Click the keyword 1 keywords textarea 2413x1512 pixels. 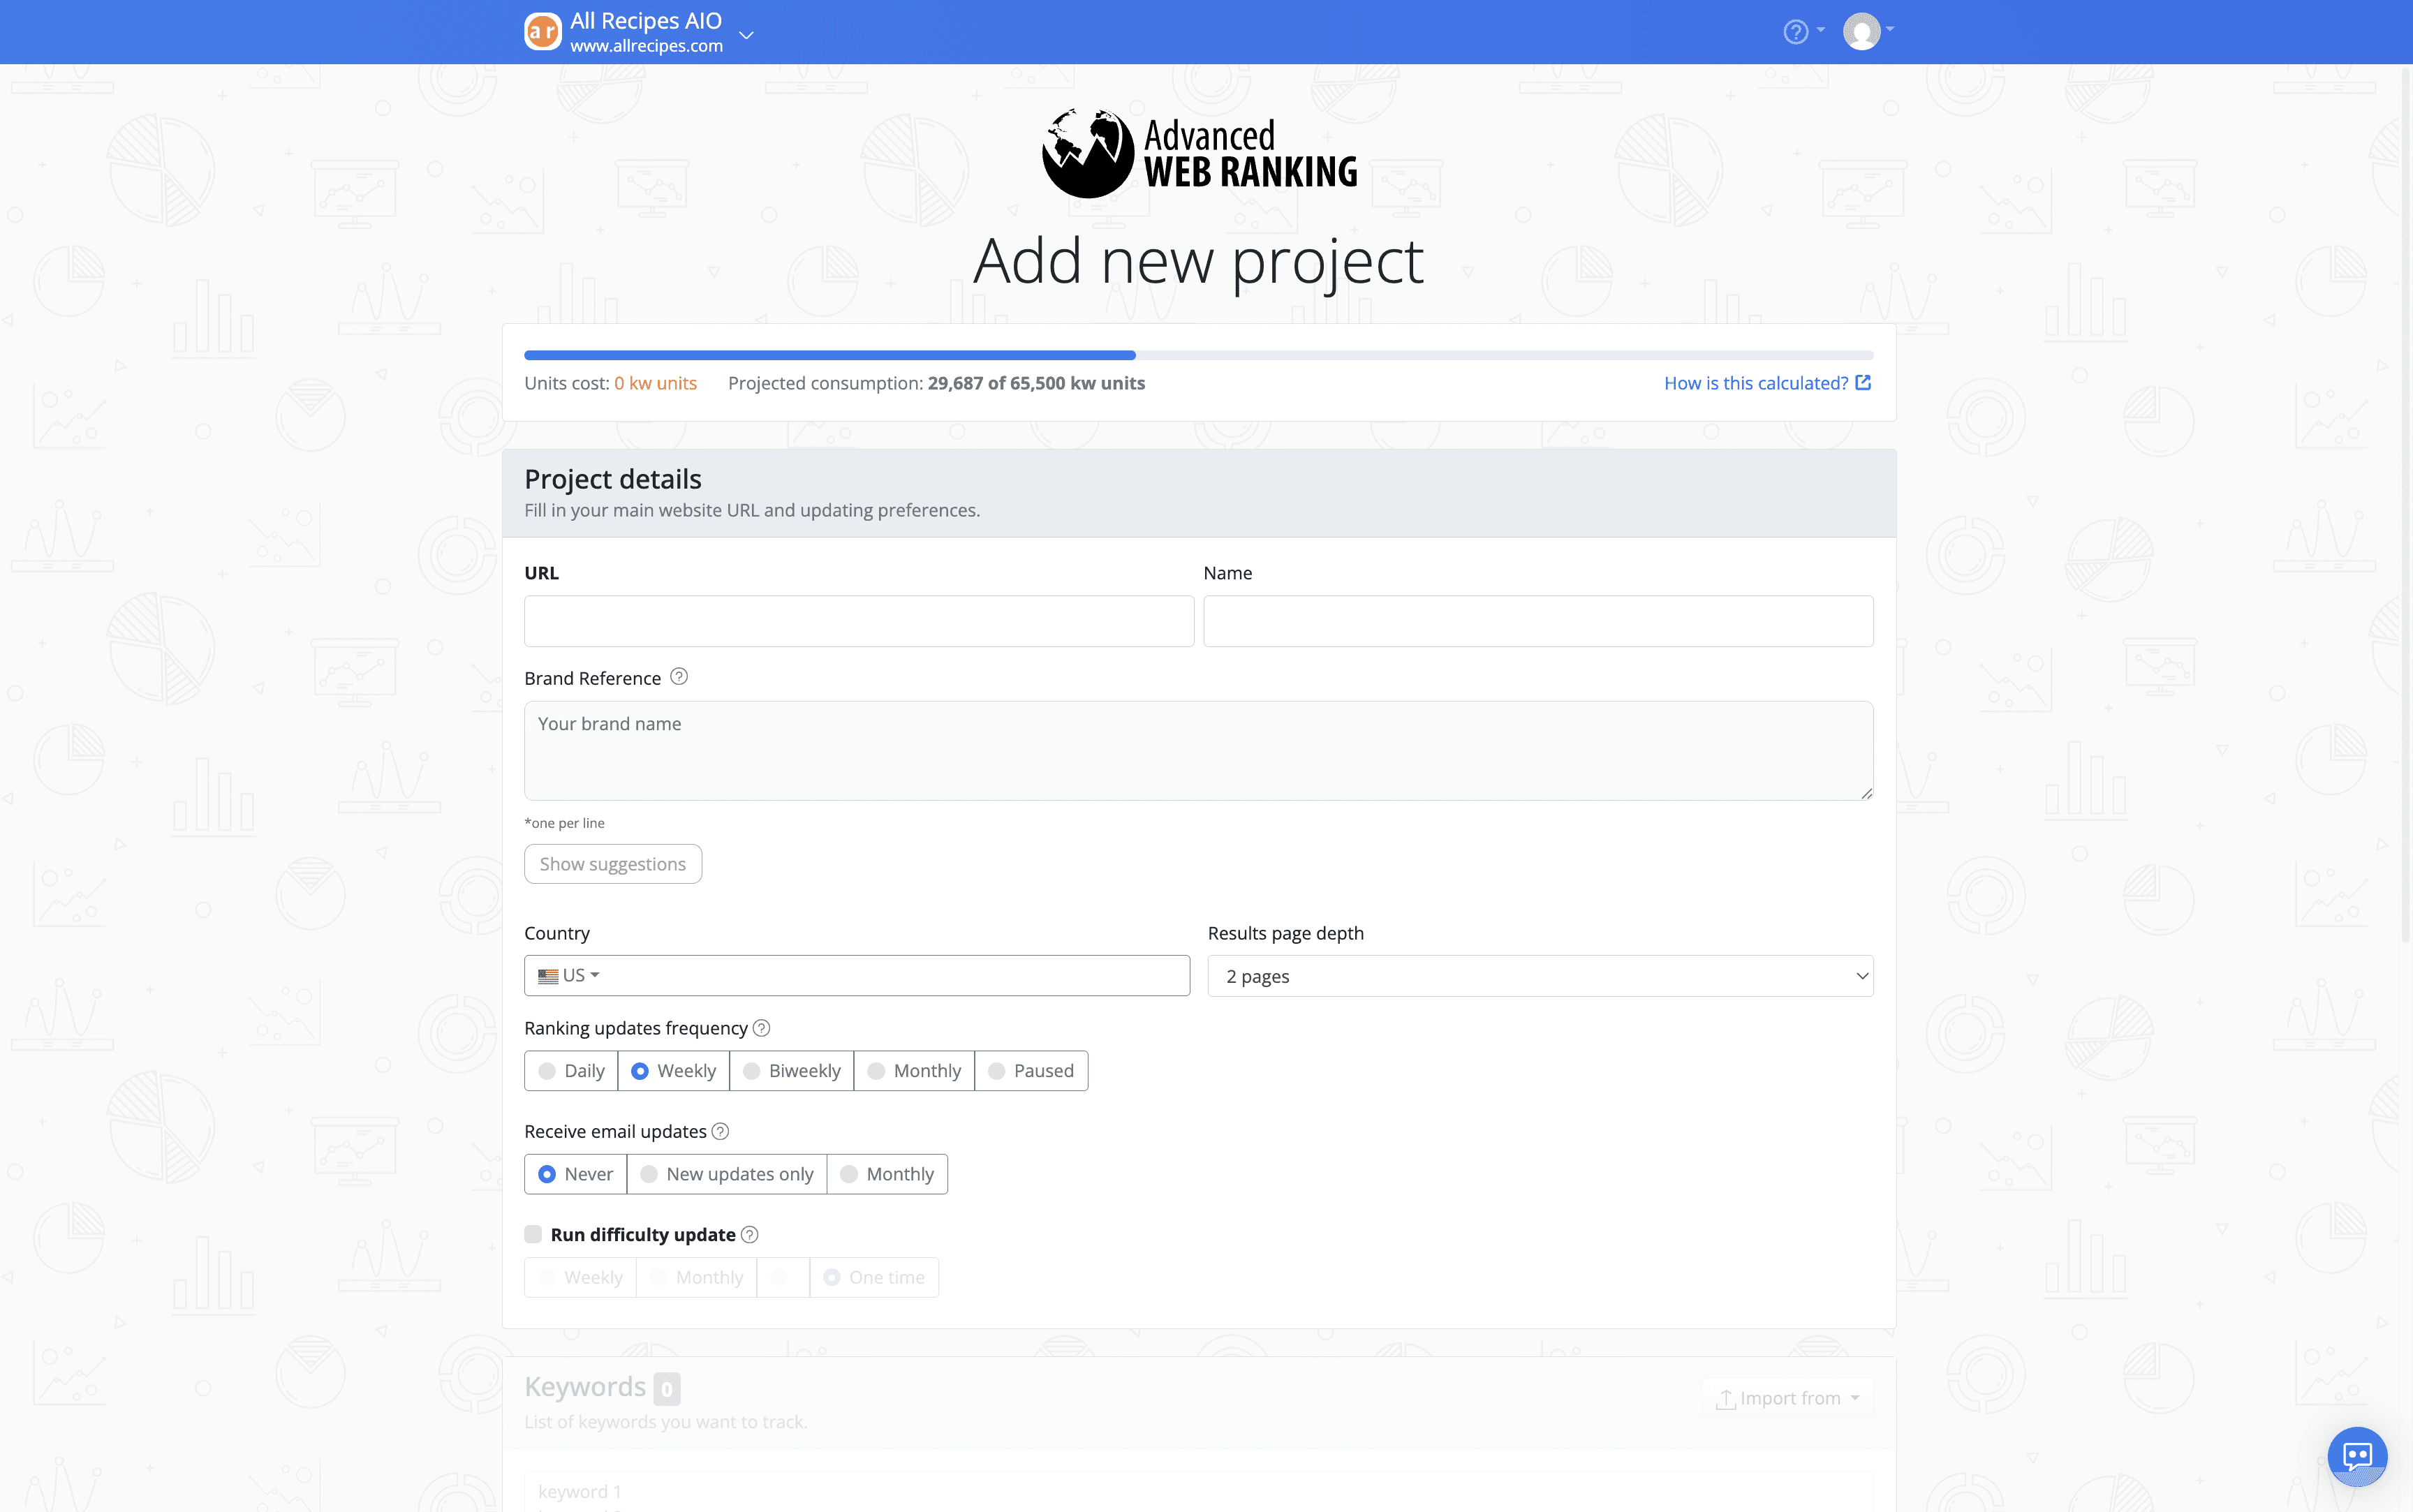point(1198,1491)
